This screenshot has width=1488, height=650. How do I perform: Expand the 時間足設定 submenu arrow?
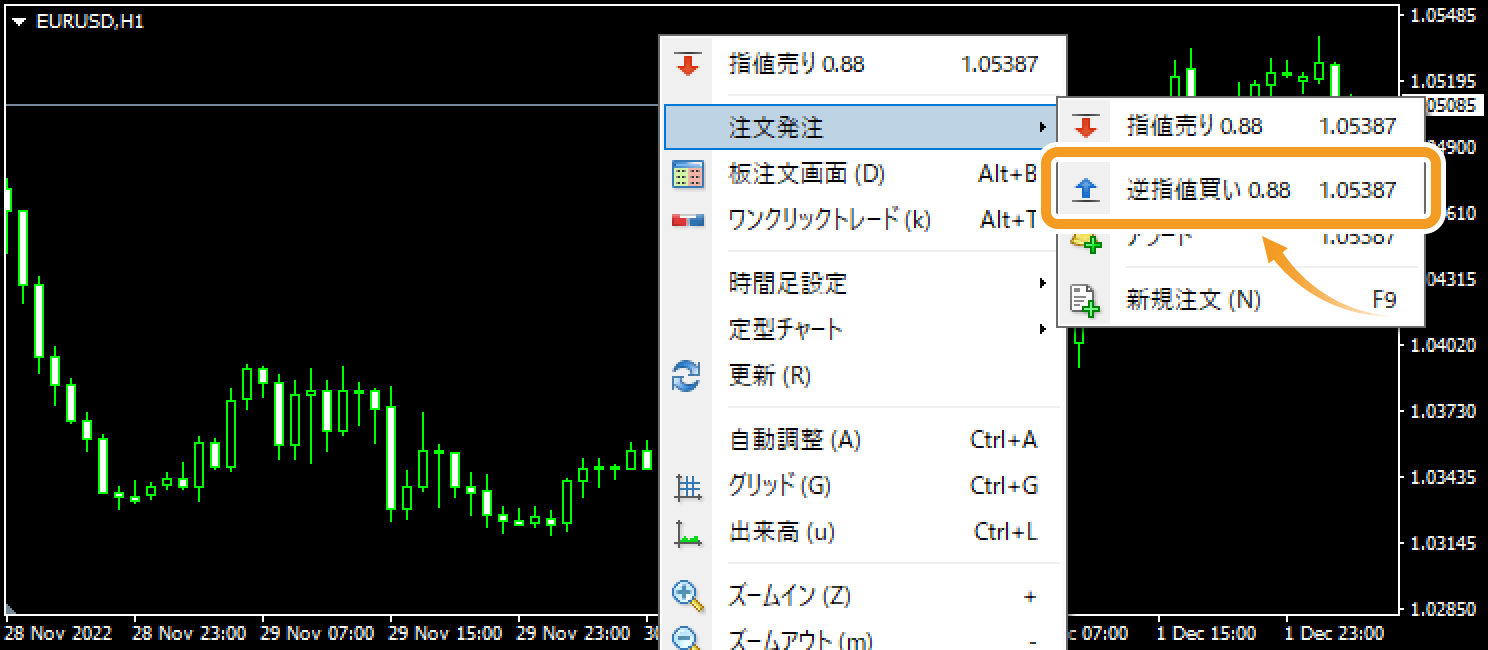click(1042, 283)
